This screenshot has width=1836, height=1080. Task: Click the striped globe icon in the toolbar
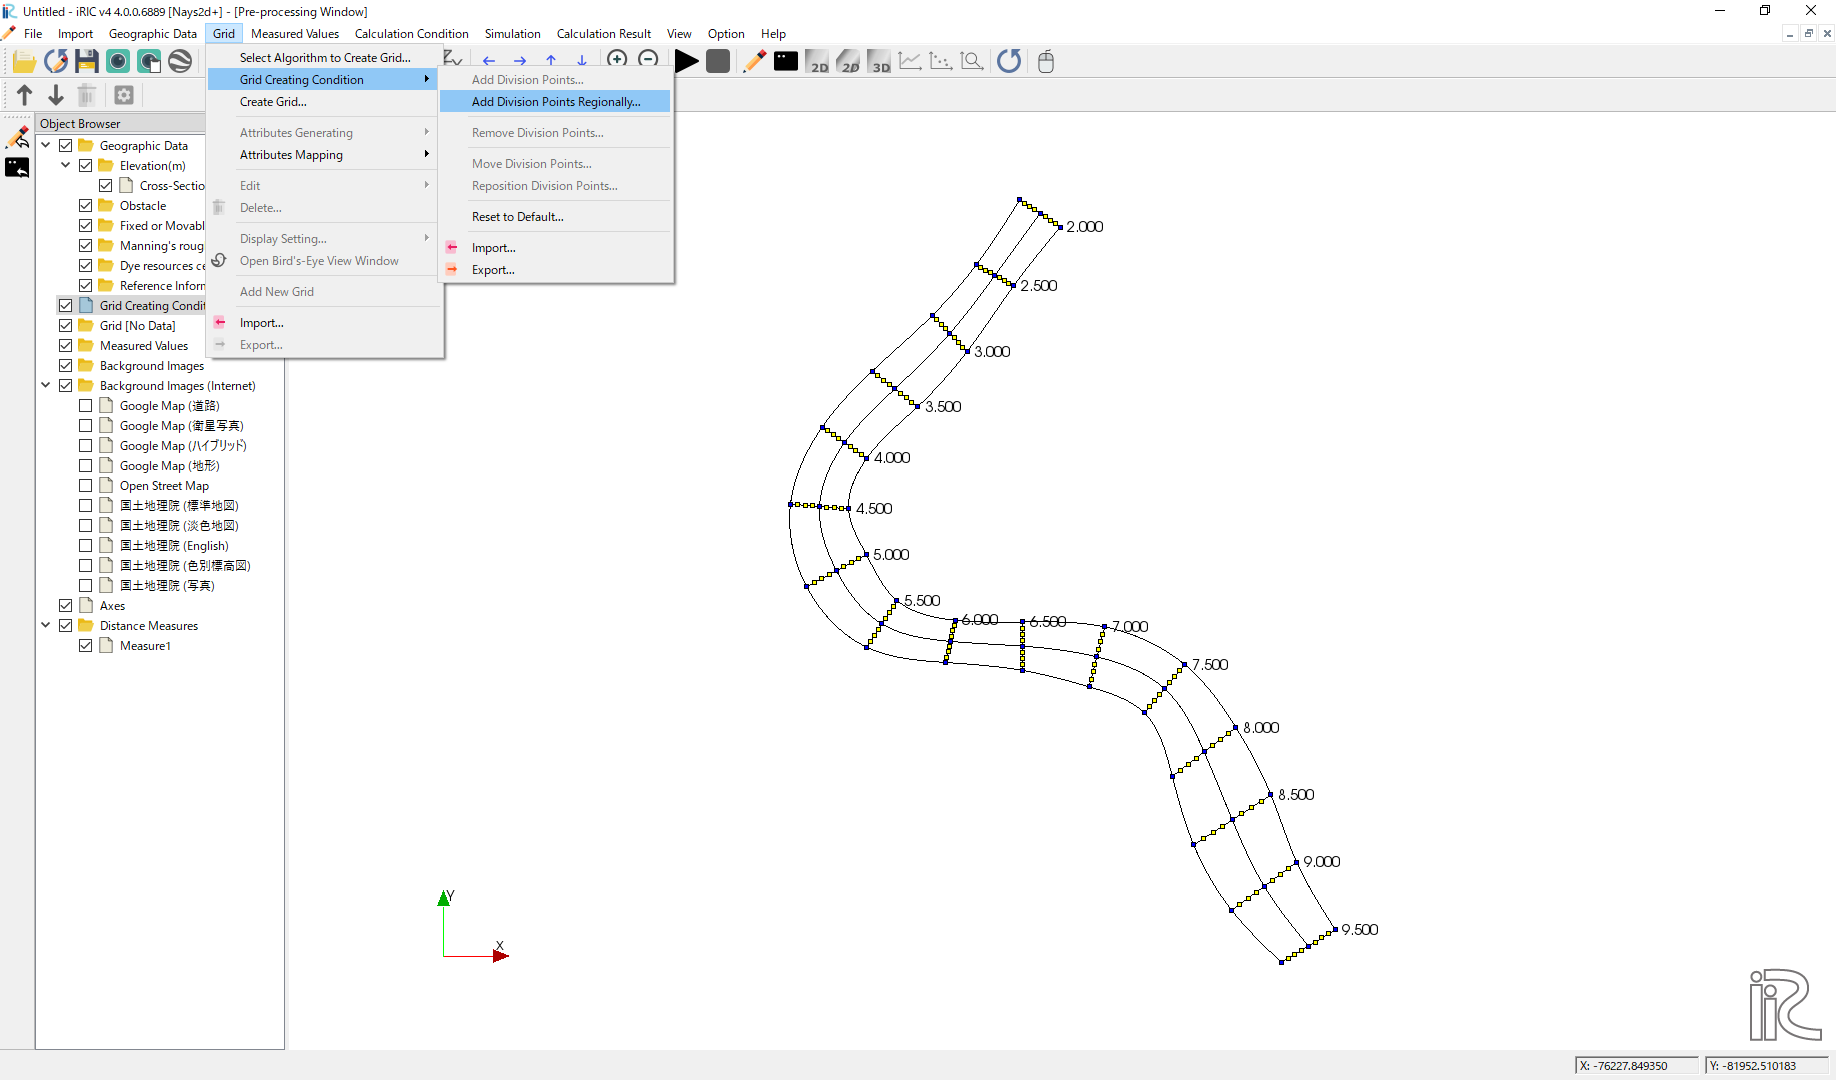(180, 62)
